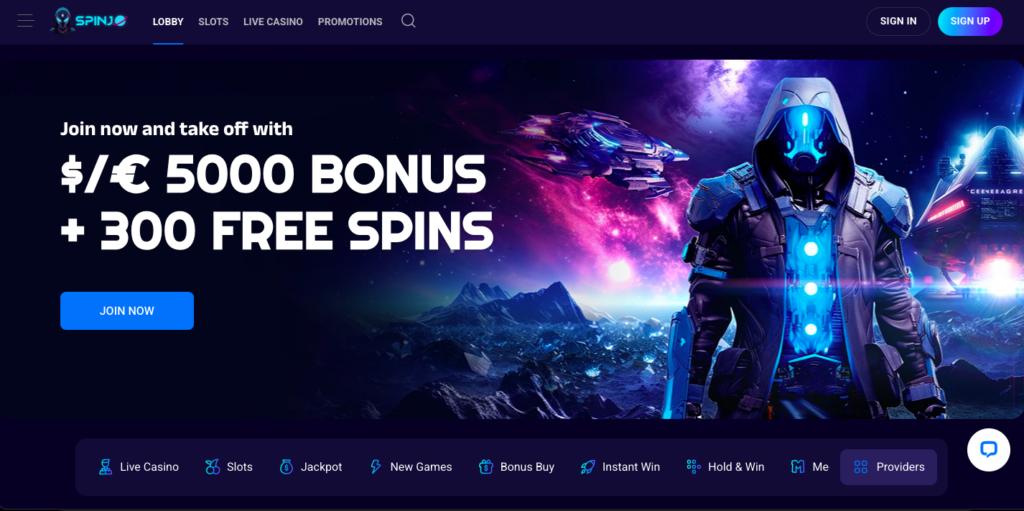This screenshot has width=1024, height=511.
Task: Click the Bonus Buy gift icon
Action: coord(485,467)
